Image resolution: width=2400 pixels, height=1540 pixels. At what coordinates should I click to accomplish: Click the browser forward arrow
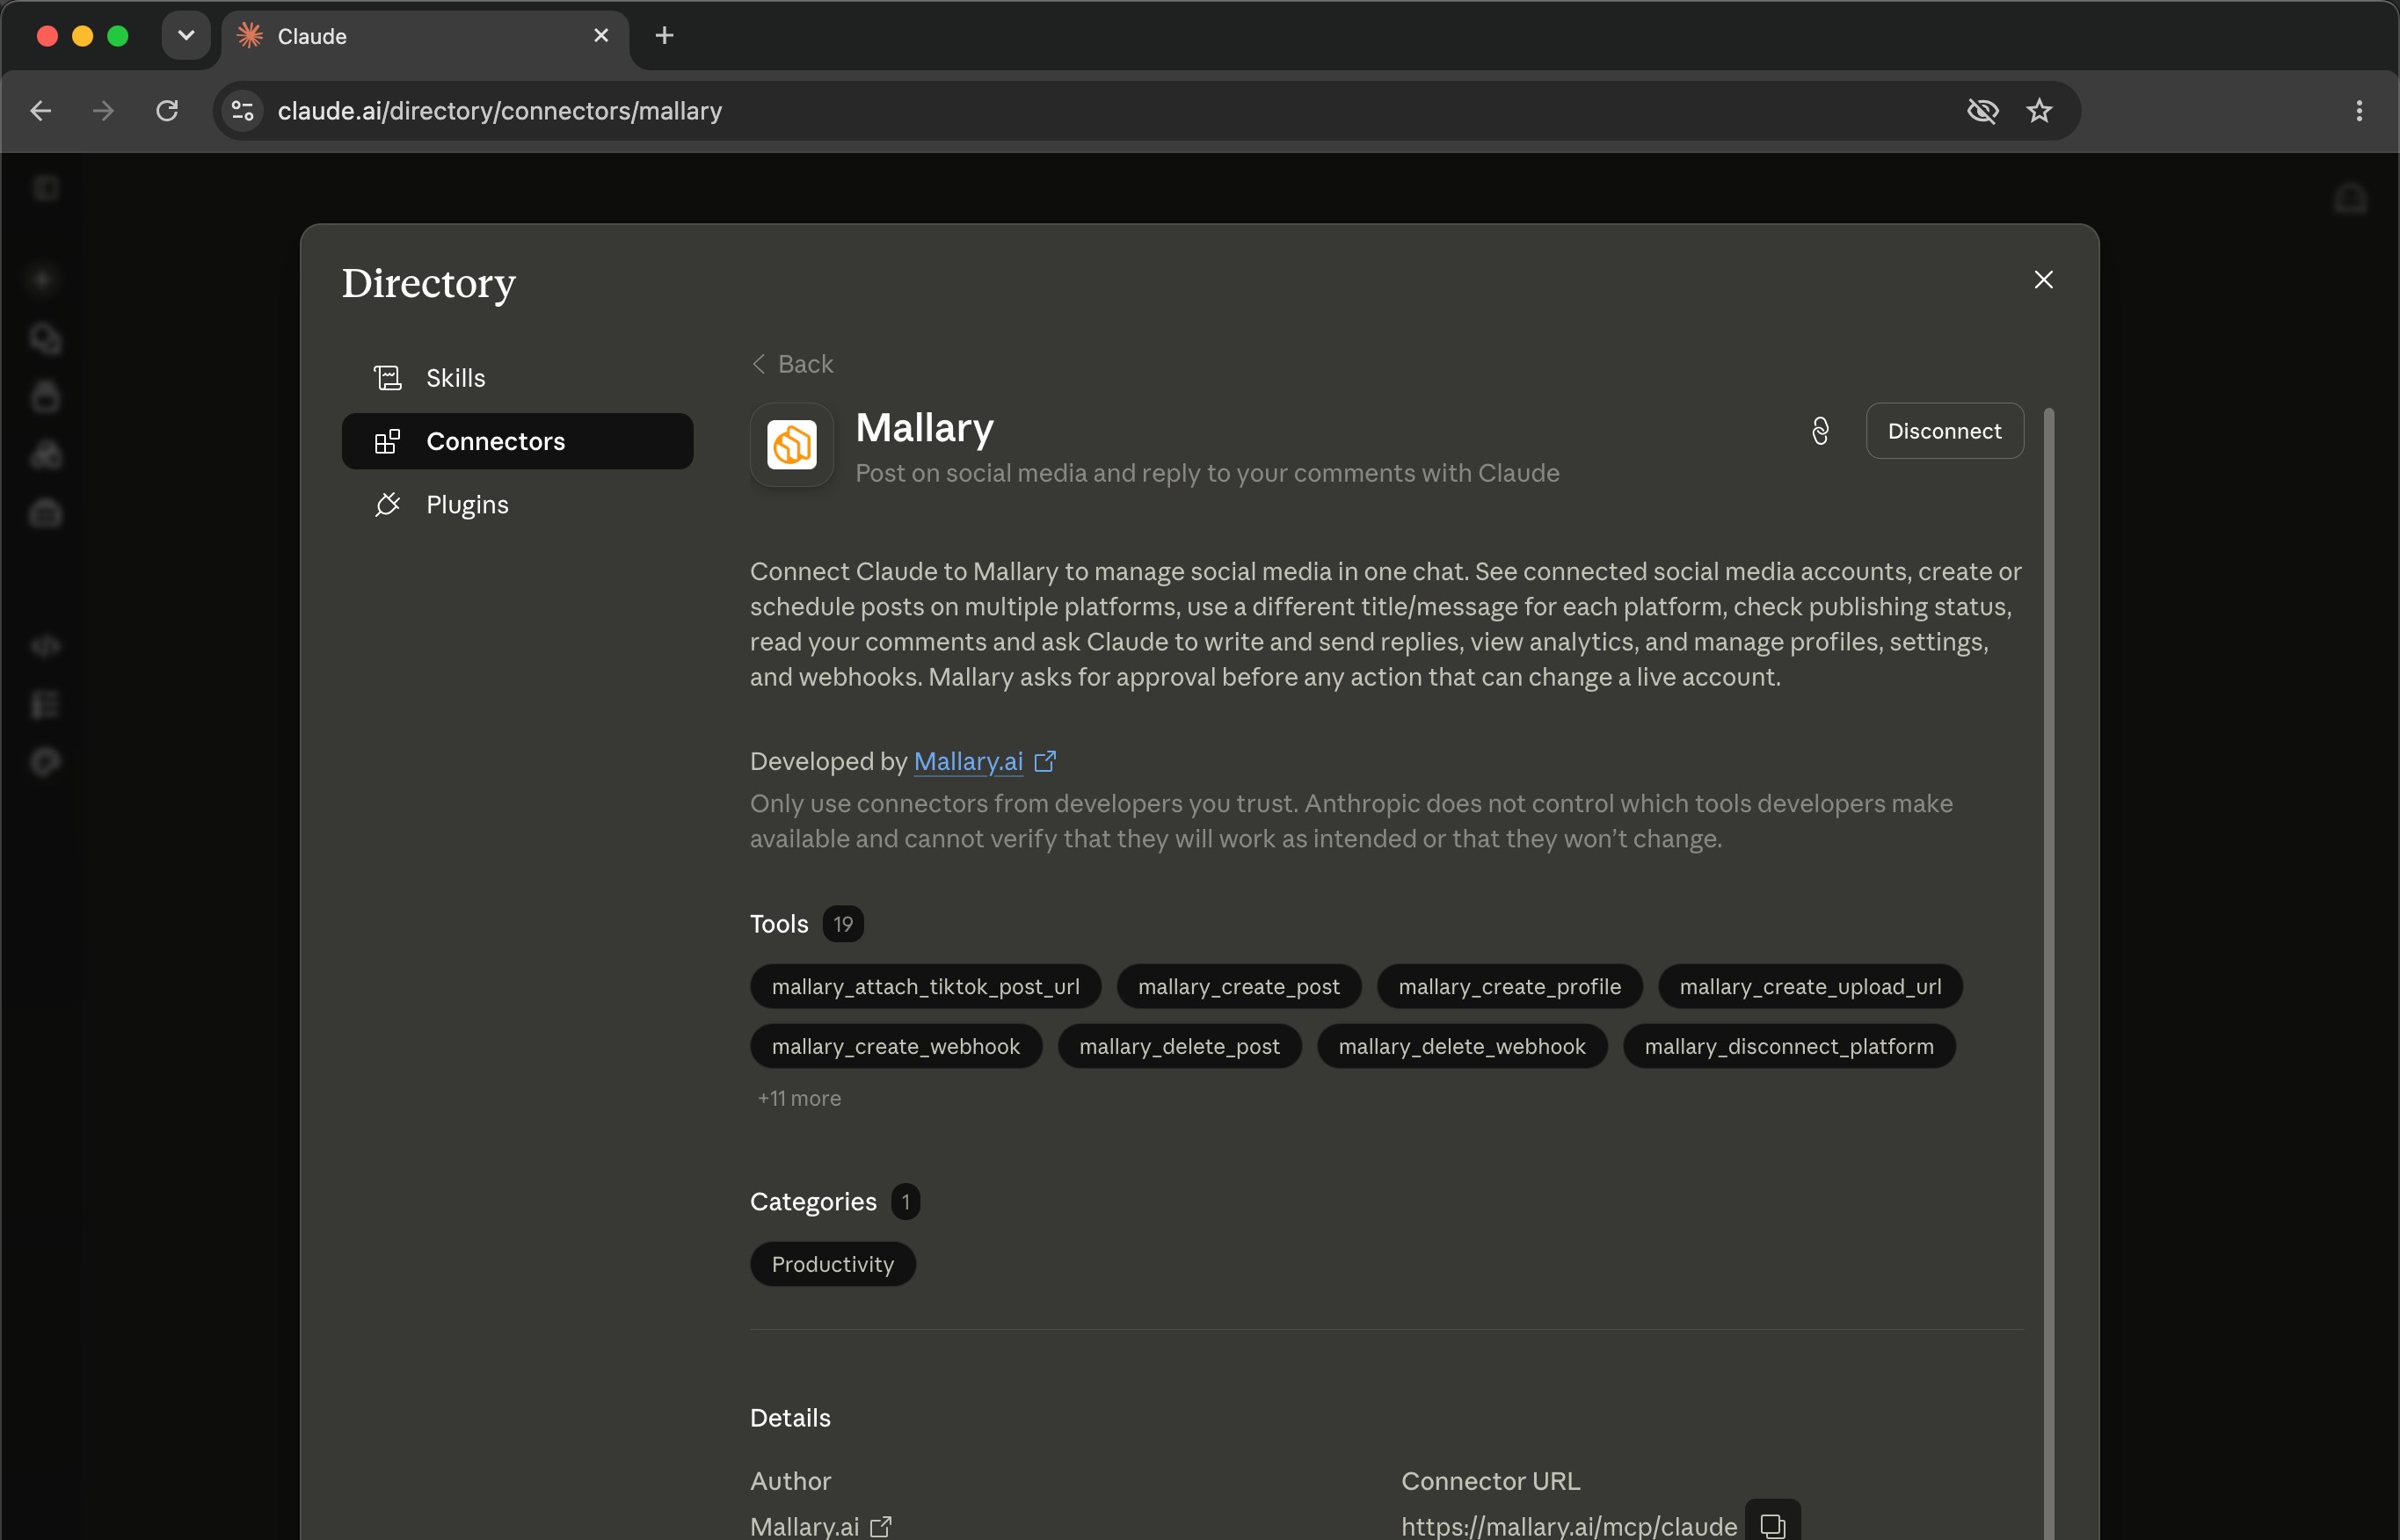point(103,111)
